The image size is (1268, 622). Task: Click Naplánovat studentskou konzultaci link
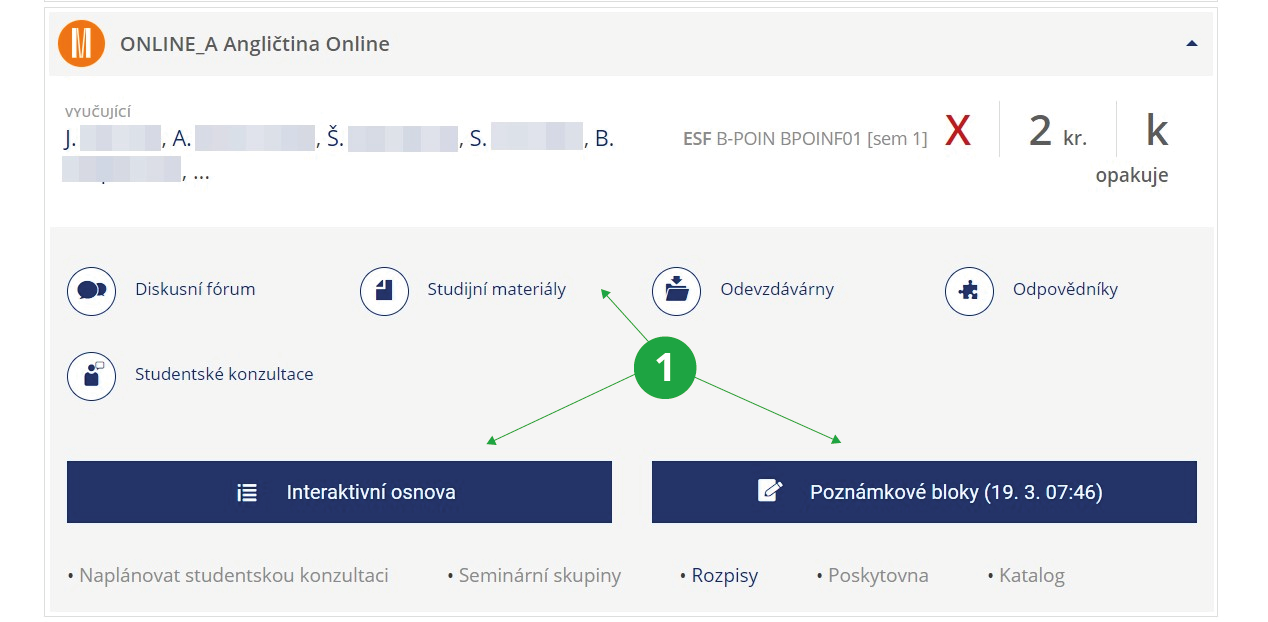(233, 576)
